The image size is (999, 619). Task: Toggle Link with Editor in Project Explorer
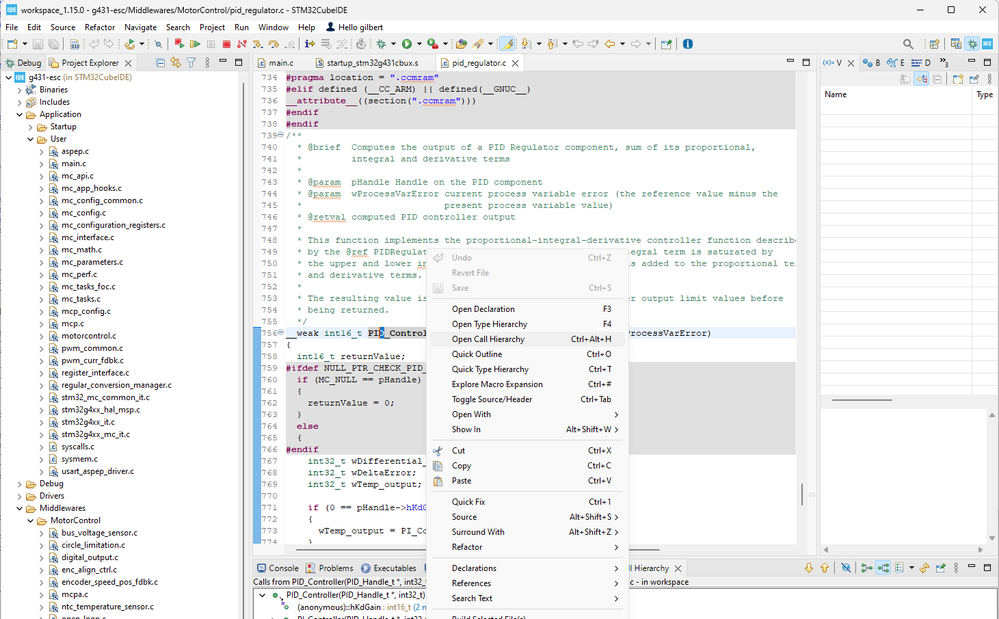175,63
